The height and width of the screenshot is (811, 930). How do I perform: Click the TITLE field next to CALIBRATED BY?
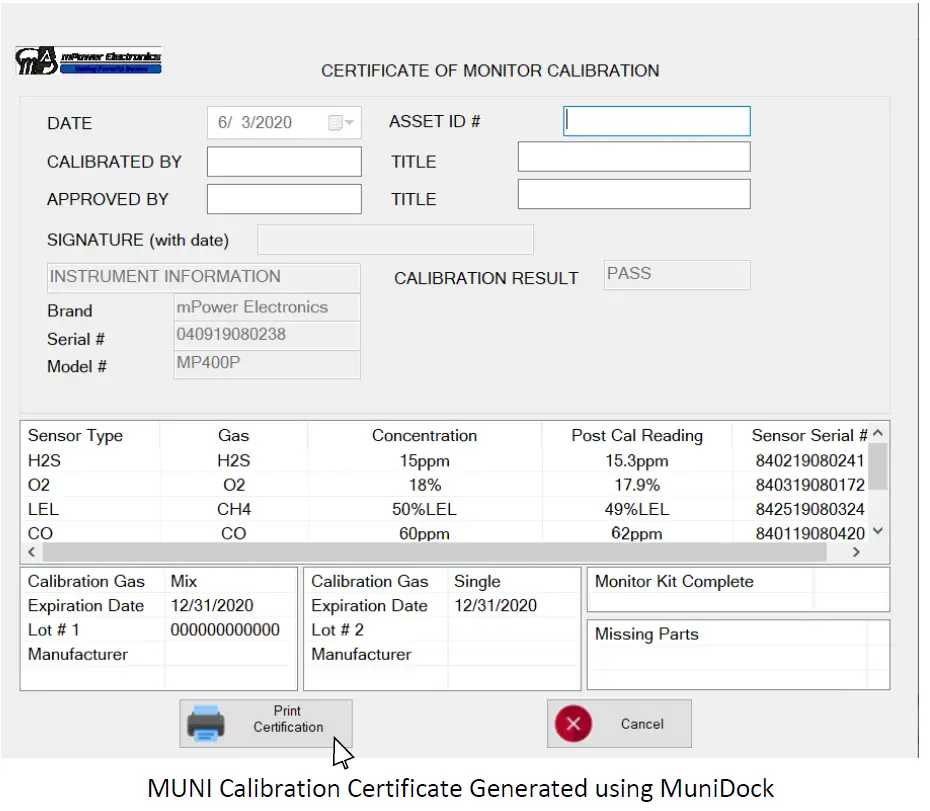pyautogui.click(x=632, y=156)
